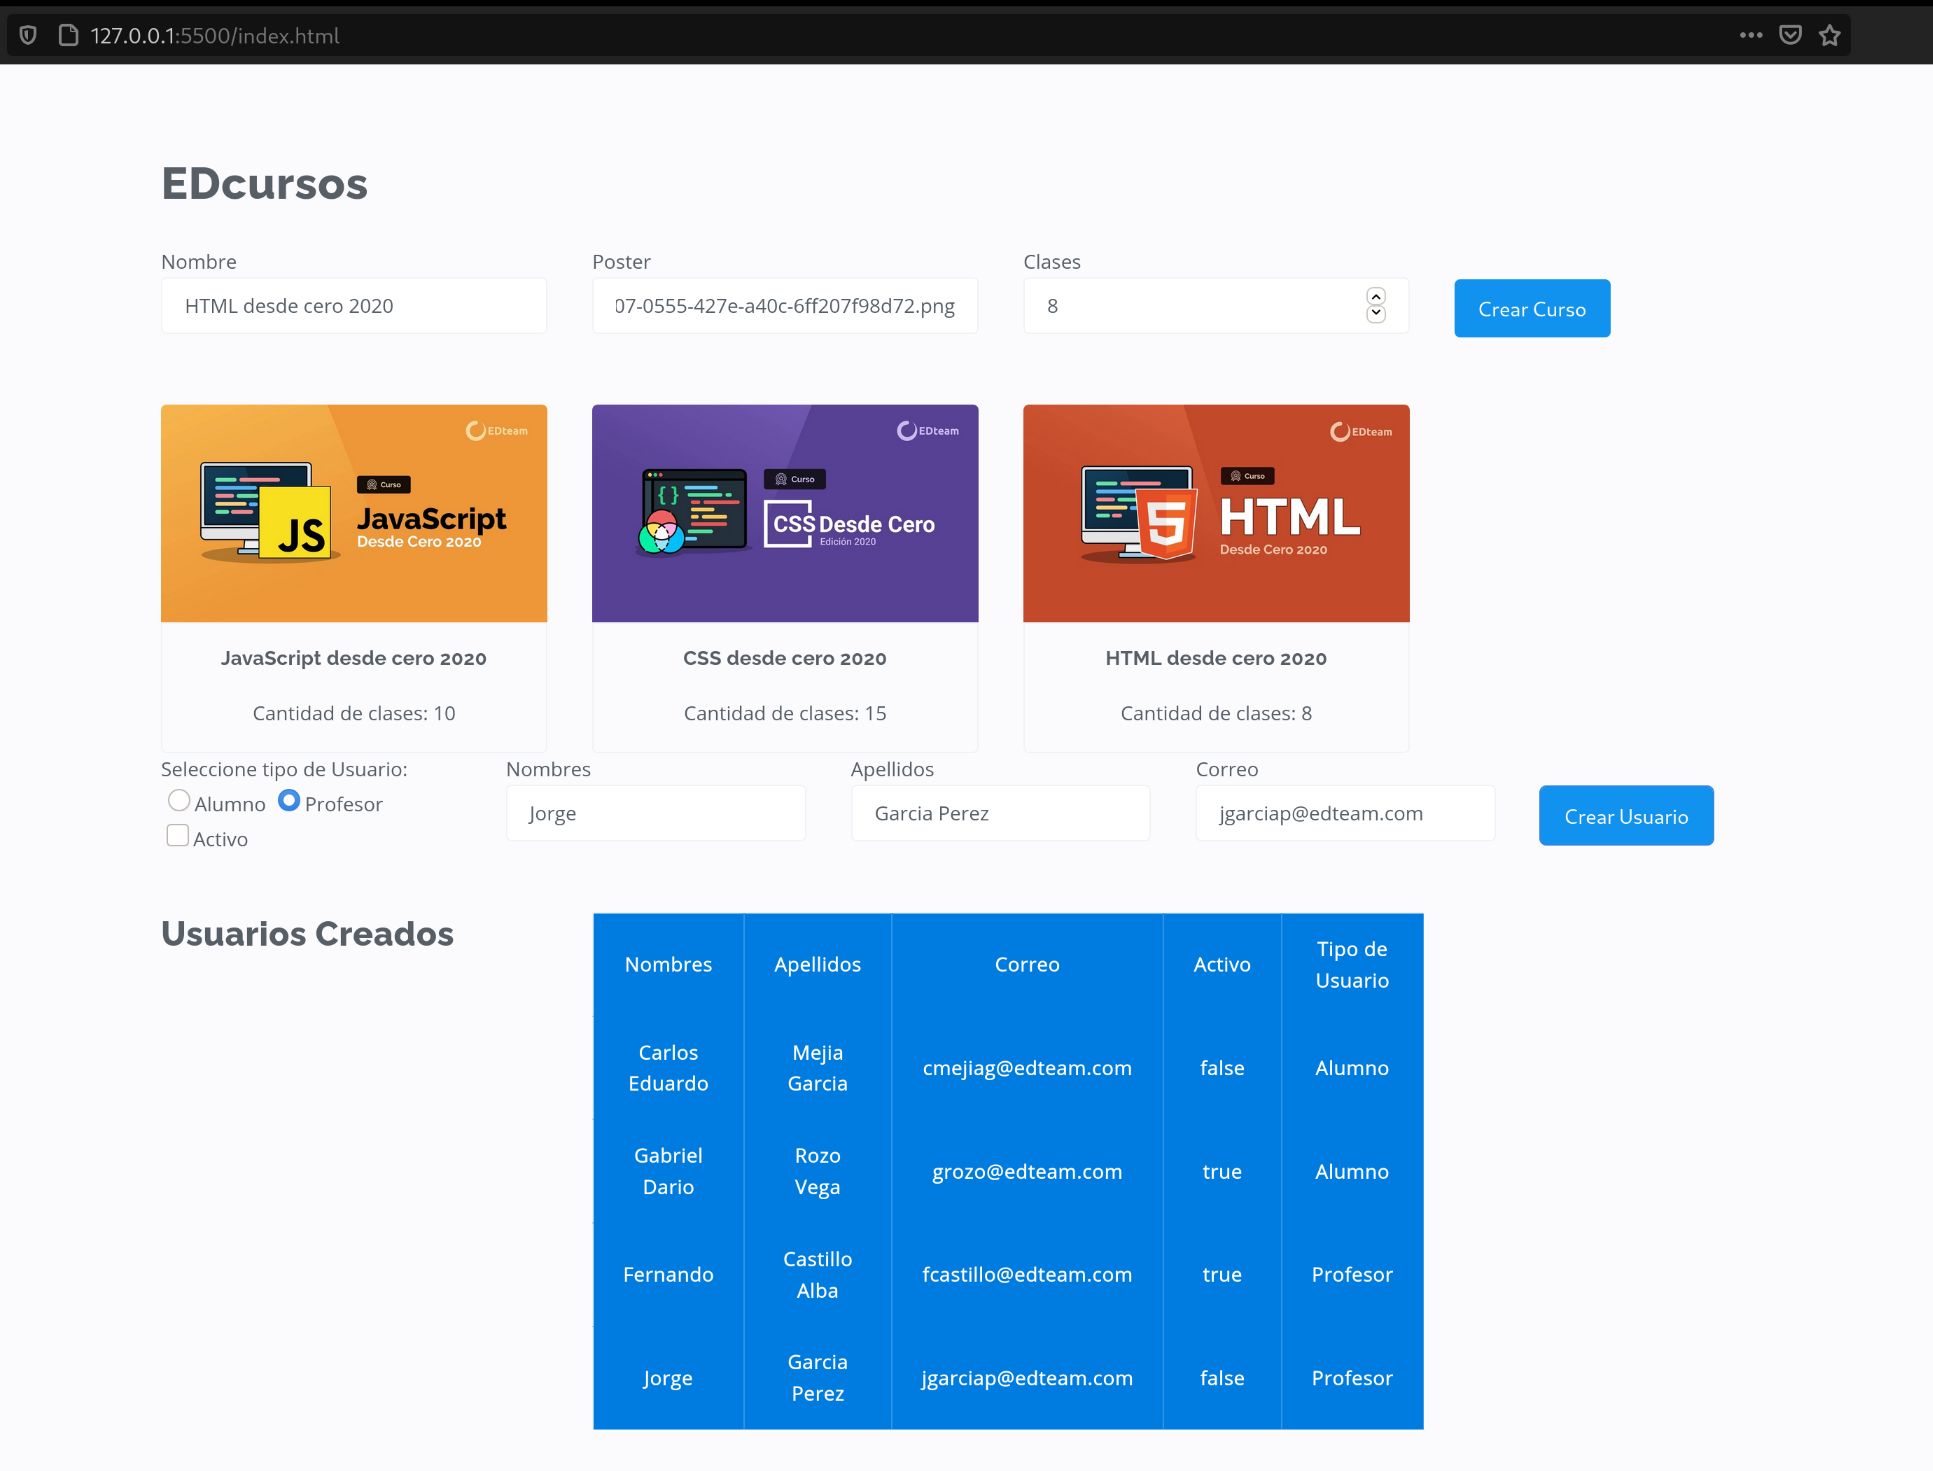
Task: Click the HTML5 shield logo on the HTML poster
Action: pyautogui.click(x=1166, y=519)
